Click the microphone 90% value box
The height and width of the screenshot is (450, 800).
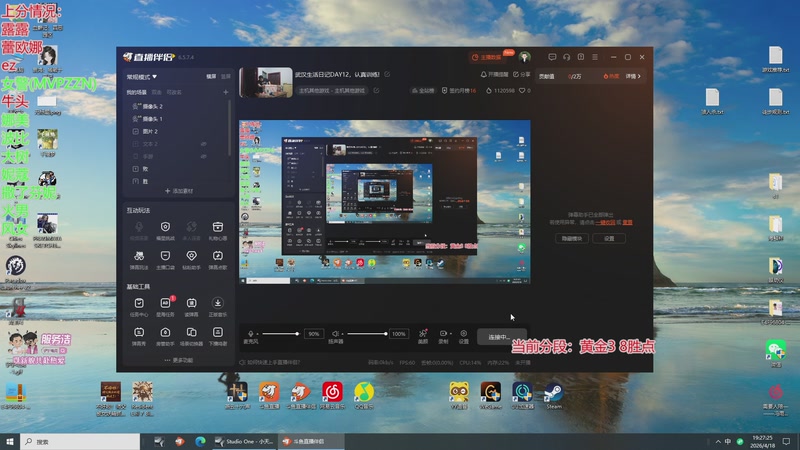(314, 334)
